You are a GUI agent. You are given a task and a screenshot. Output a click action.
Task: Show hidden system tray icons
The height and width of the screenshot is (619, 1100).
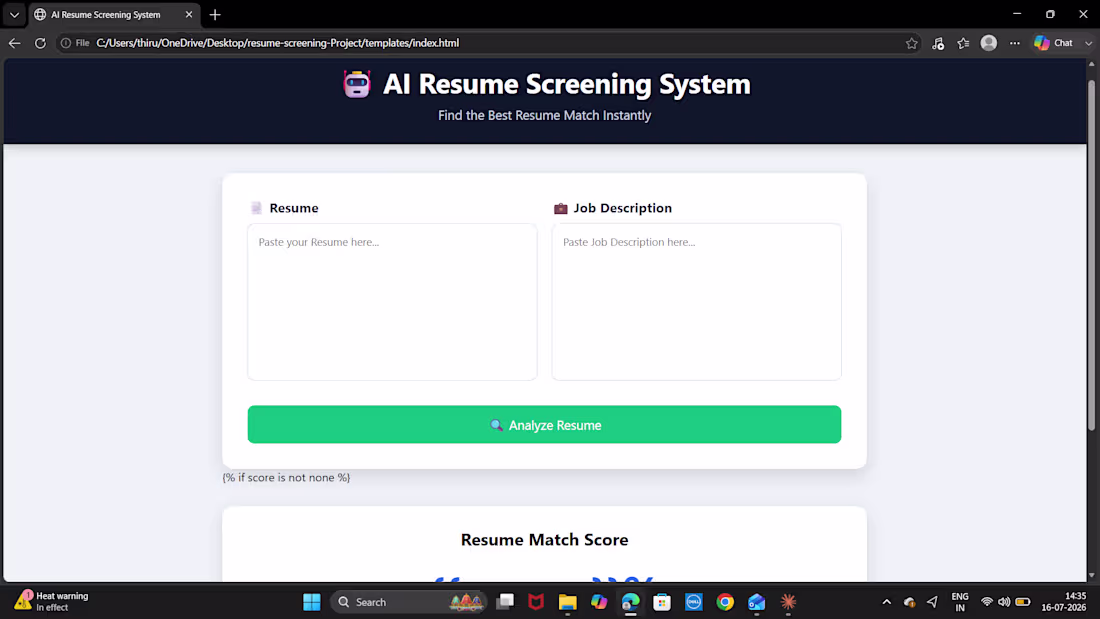tap(887, 602)
